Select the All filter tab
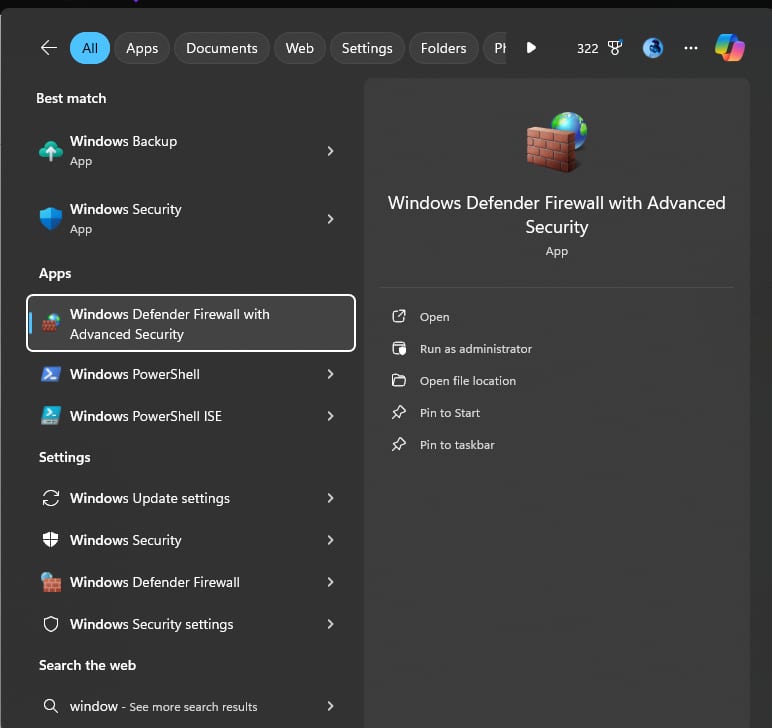772x728 pixels. 90,48
